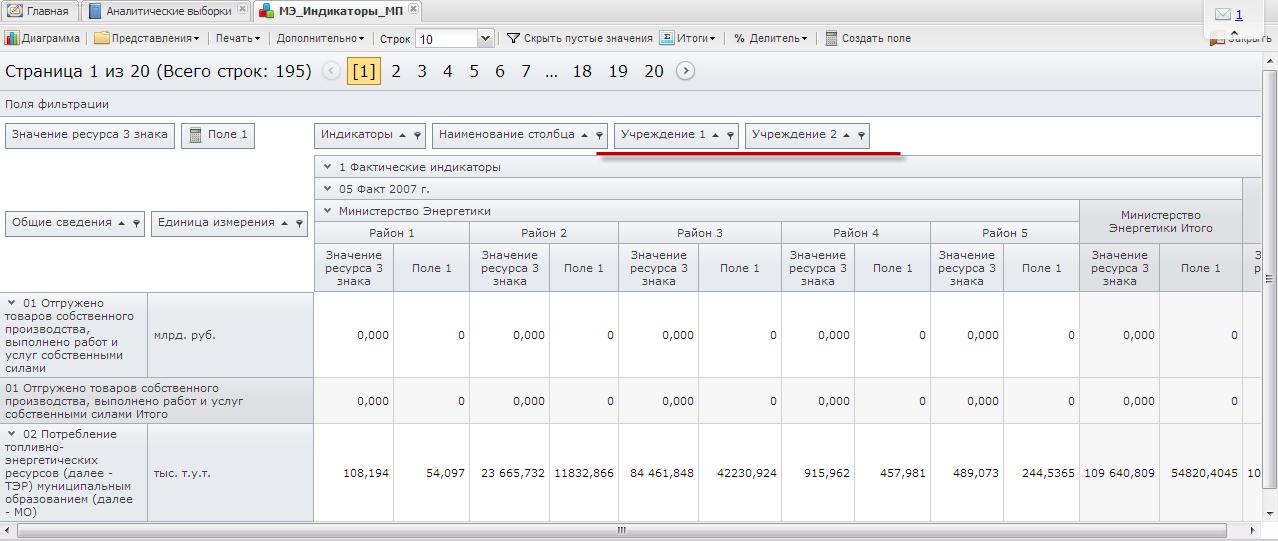The height and width of the screenshot is (541, 1278).
Task: Click Скрыть пустые значения filter button
Action: [580, 38]
